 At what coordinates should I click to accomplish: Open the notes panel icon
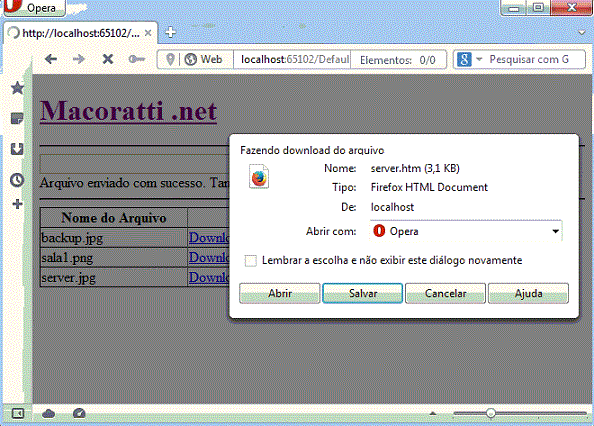(x=17, y=118)
